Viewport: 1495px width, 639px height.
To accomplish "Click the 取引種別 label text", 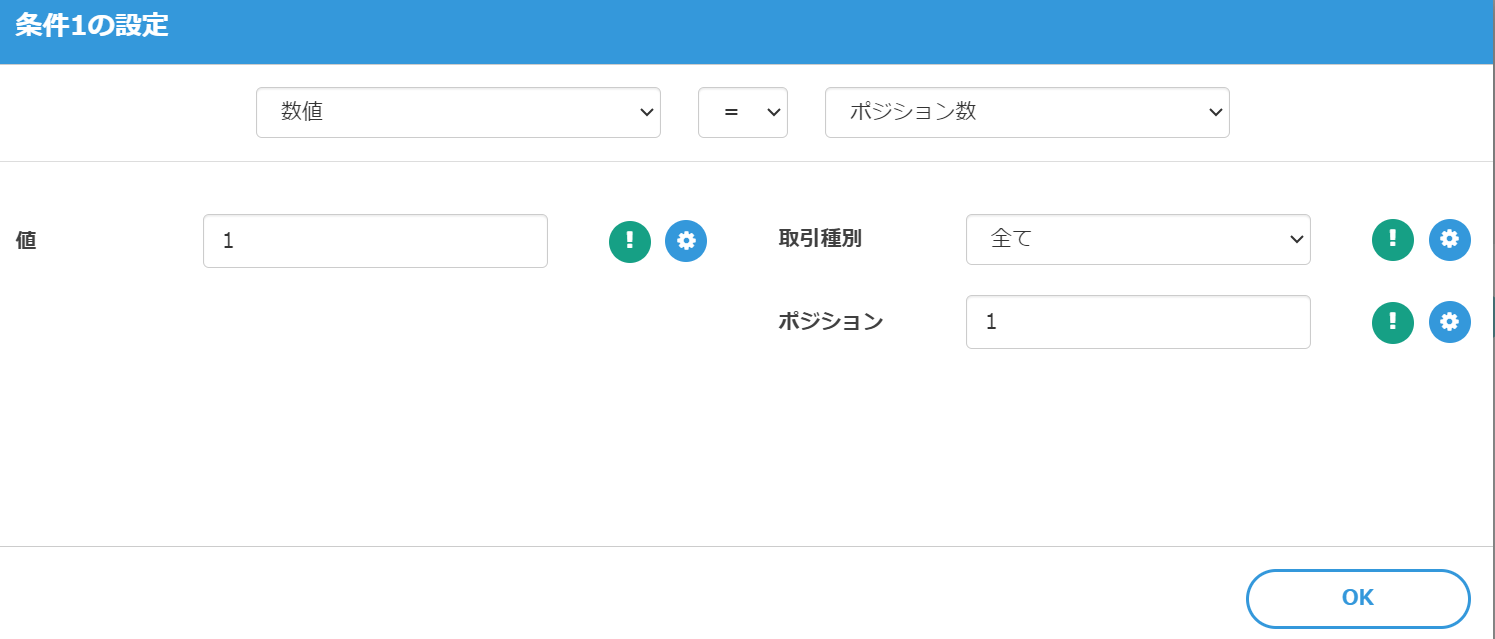I will (819, 239).
